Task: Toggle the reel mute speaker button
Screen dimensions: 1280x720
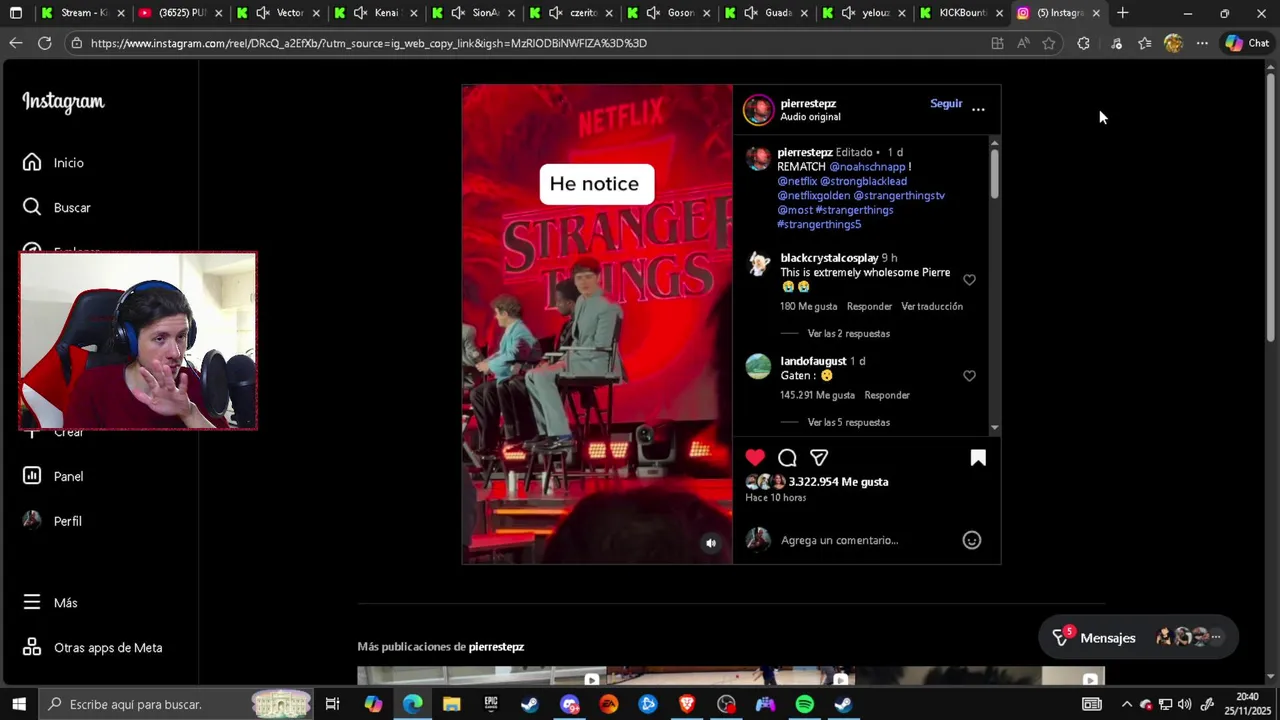Action: tap(711, 543)
